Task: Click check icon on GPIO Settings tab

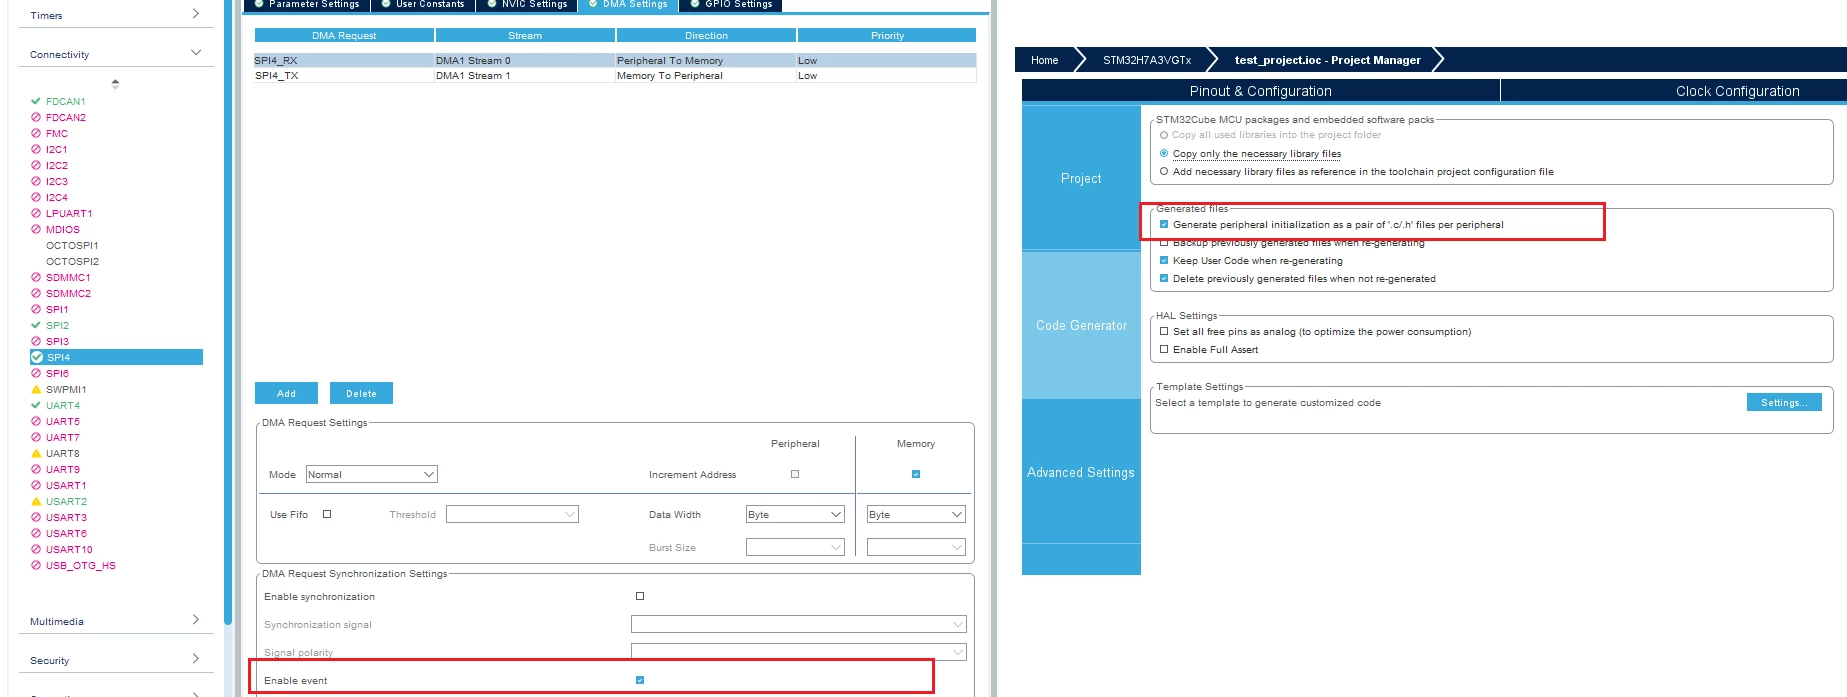Action: coord(695,4)
